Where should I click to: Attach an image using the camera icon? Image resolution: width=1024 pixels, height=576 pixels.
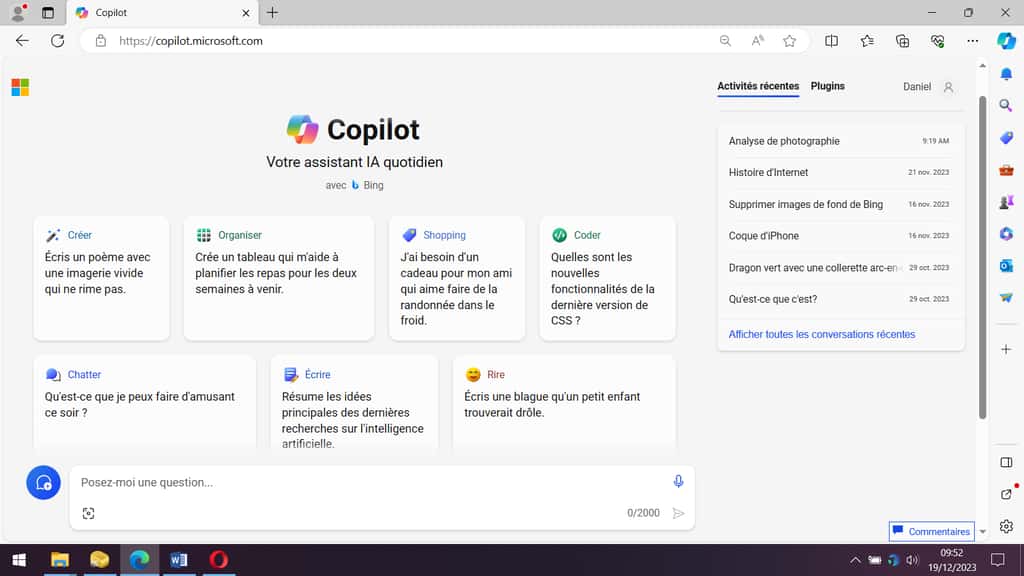click(x=89, y=512)
